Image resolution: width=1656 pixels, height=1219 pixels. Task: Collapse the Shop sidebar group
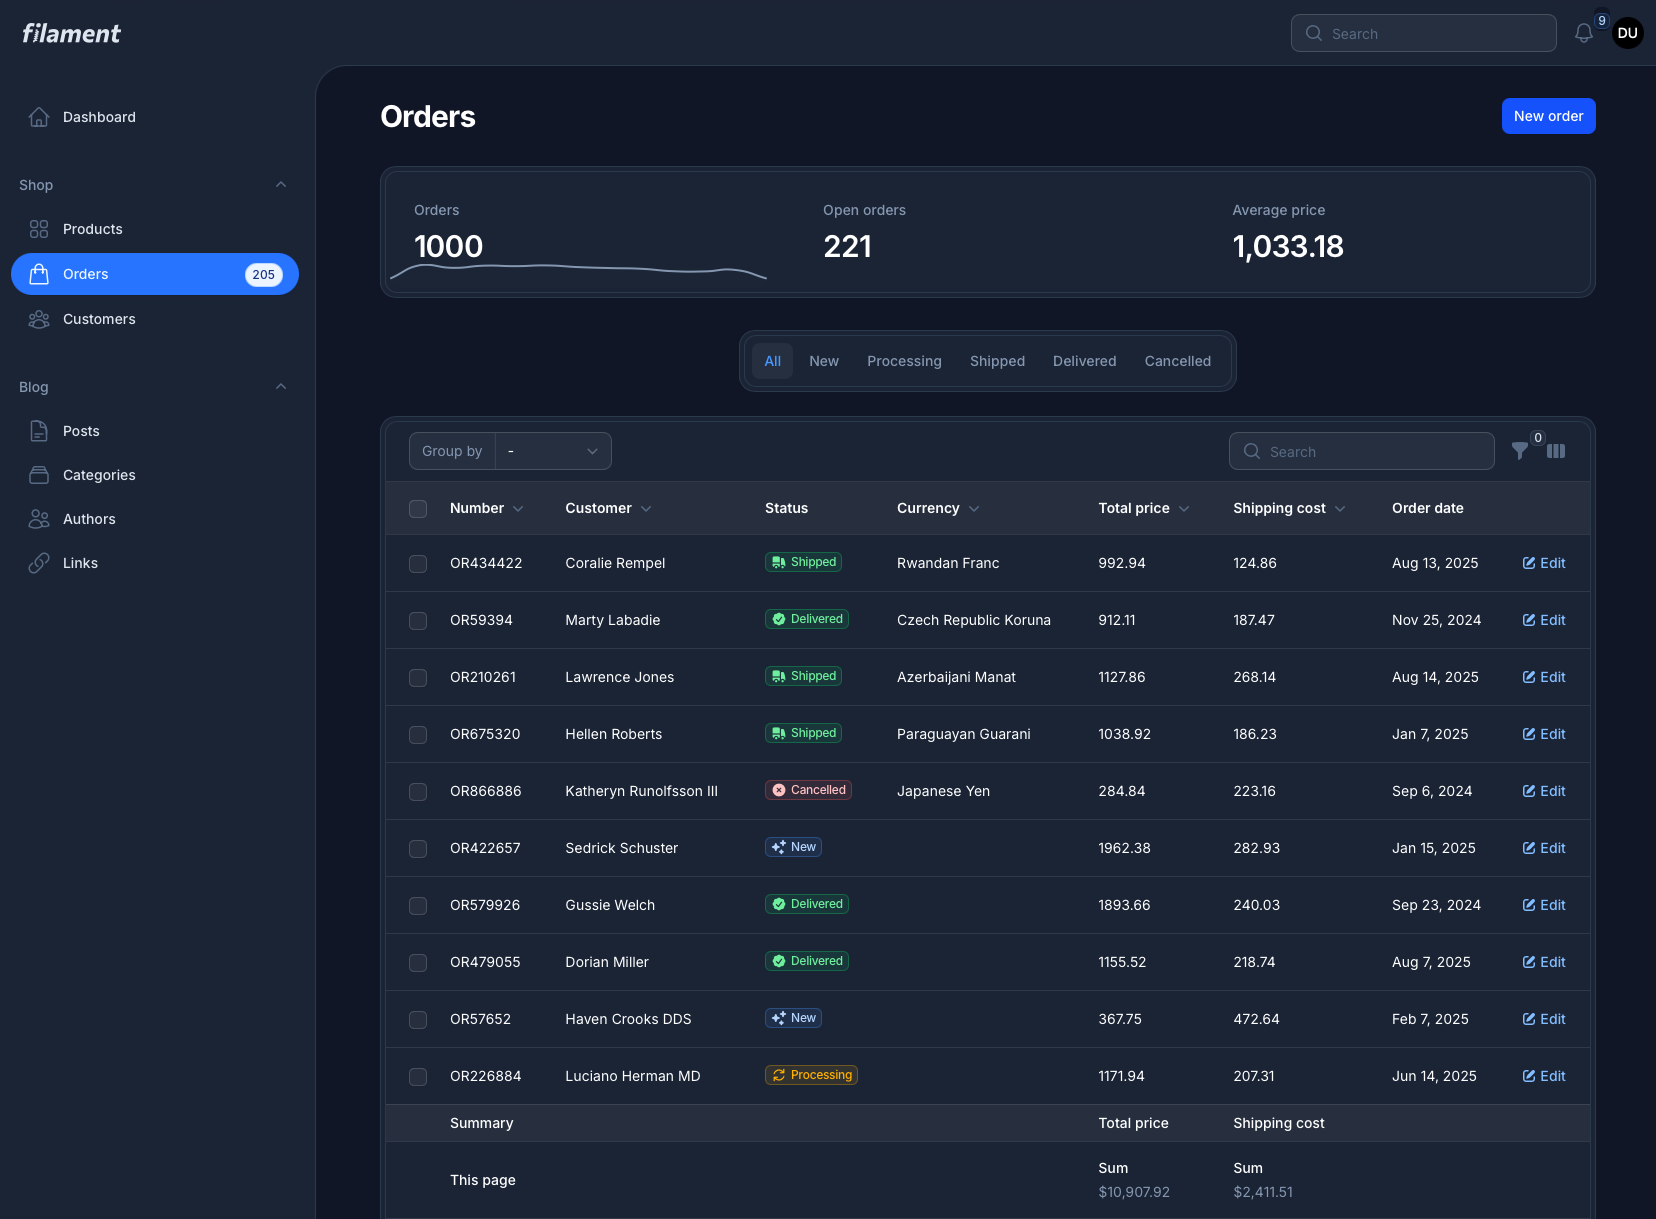(x=281, y=185)
